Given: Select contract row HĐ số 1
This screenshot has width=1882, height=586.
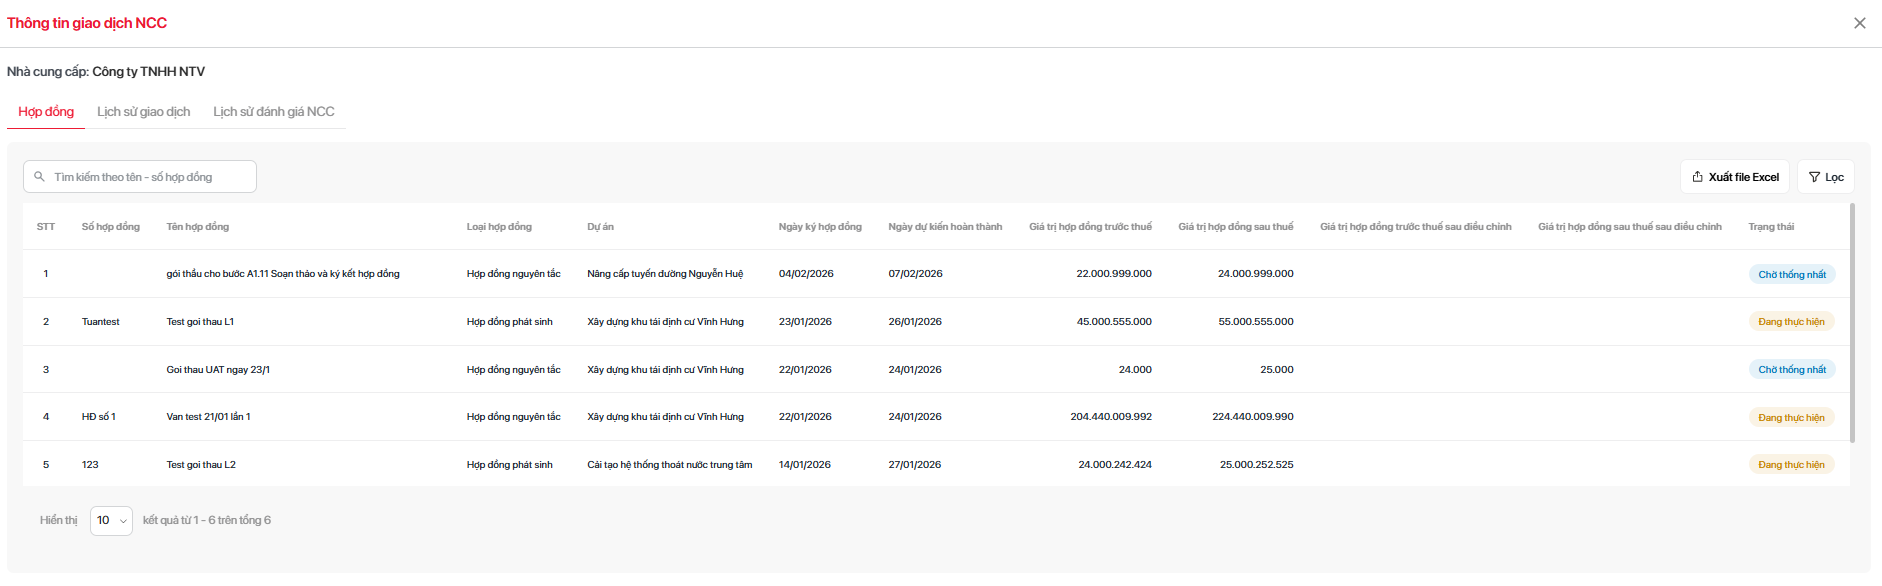Looking at the screenshot, I should [99, 417].
